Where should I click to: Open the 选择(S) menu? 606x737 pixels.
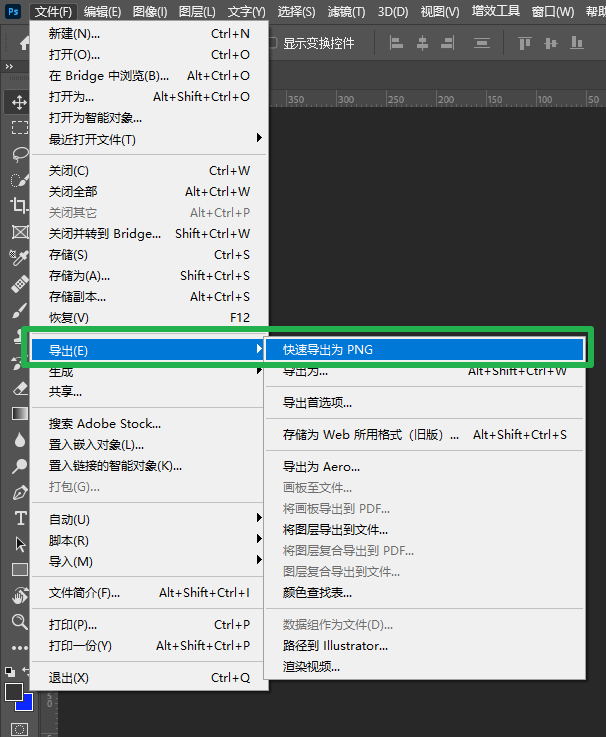click(x=296, y=11)
